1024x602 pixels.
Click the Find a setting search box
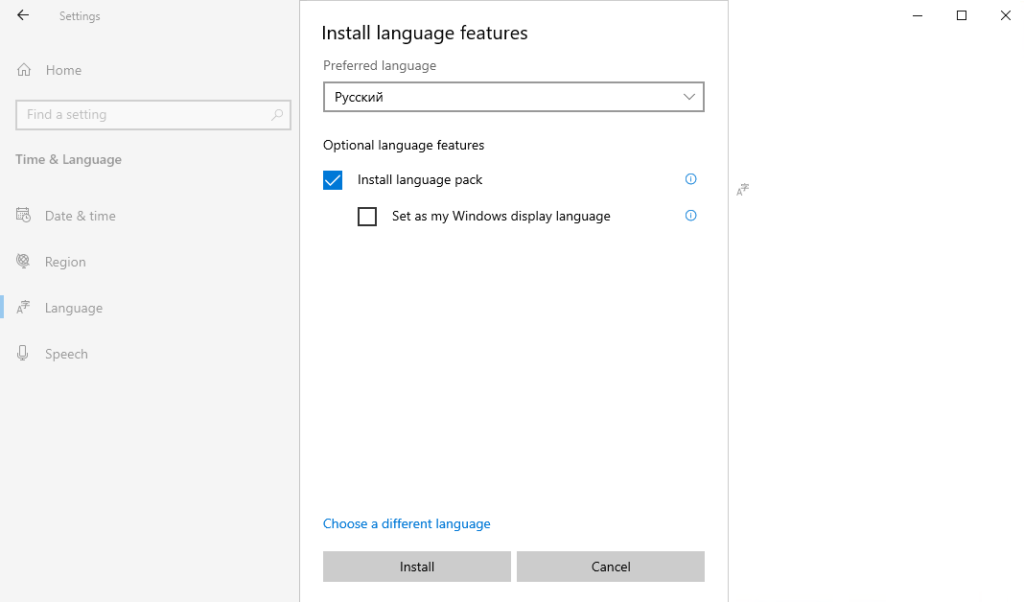[153, 115]
